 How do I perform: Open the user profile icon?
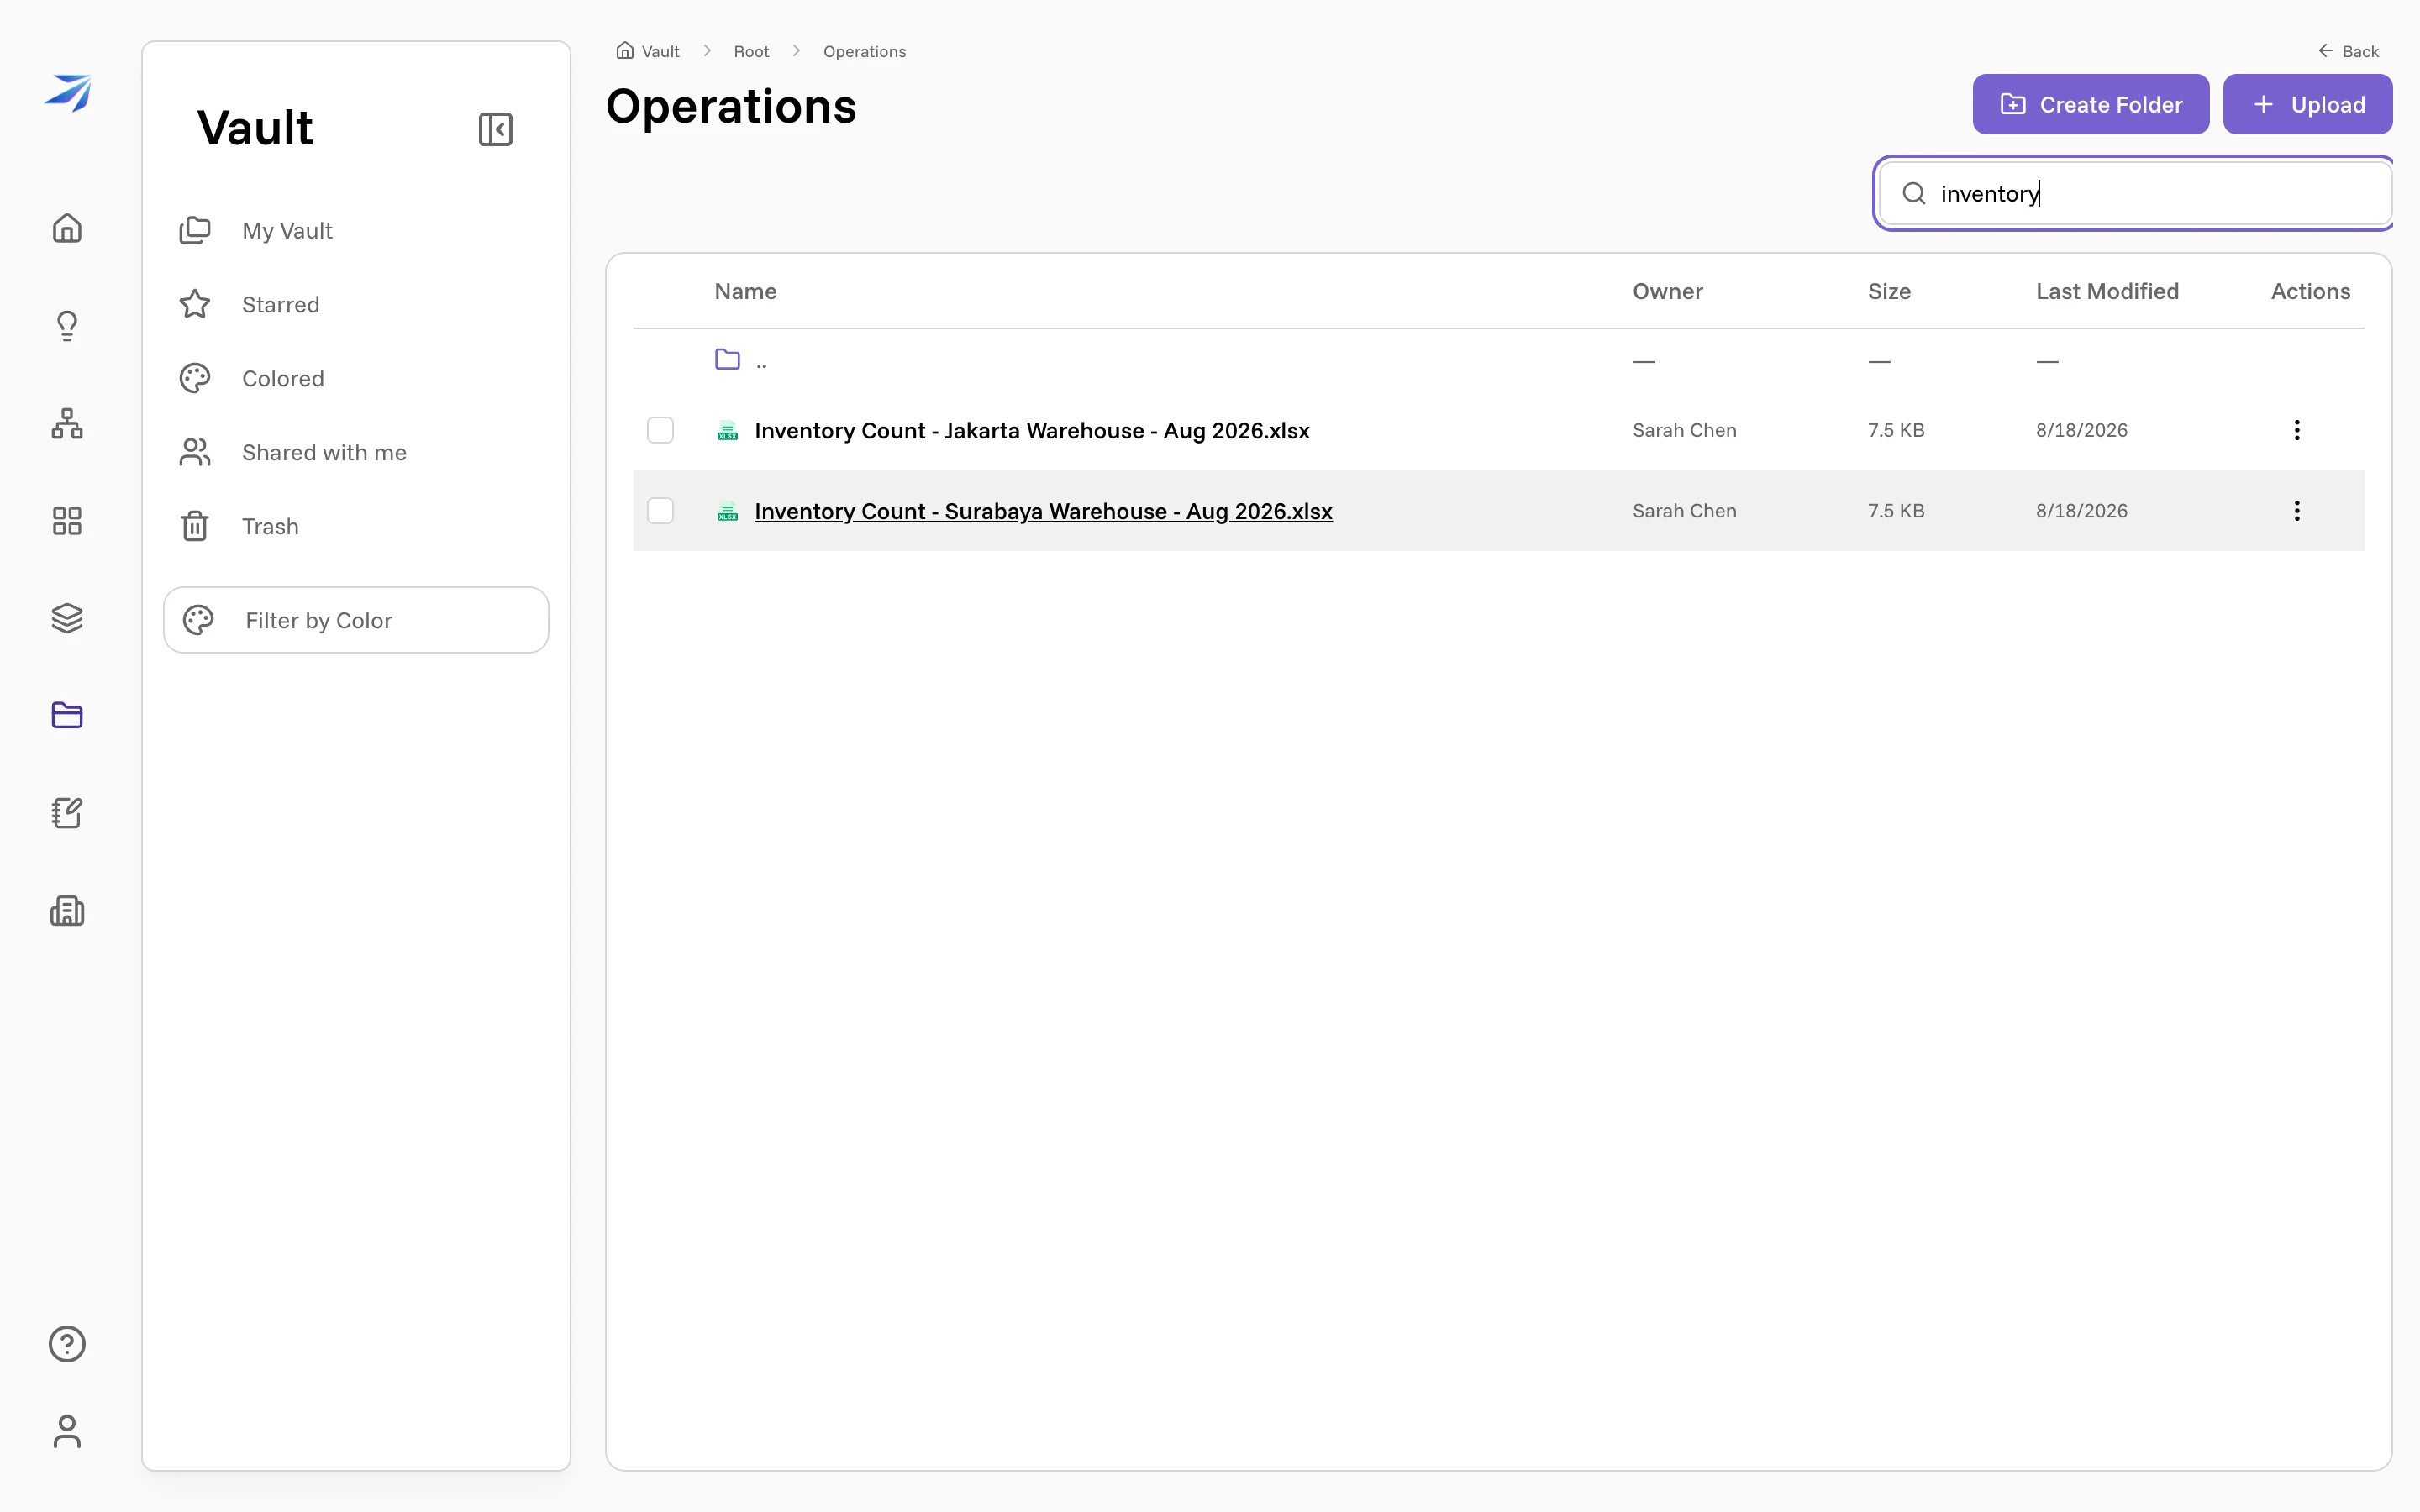67,1431
